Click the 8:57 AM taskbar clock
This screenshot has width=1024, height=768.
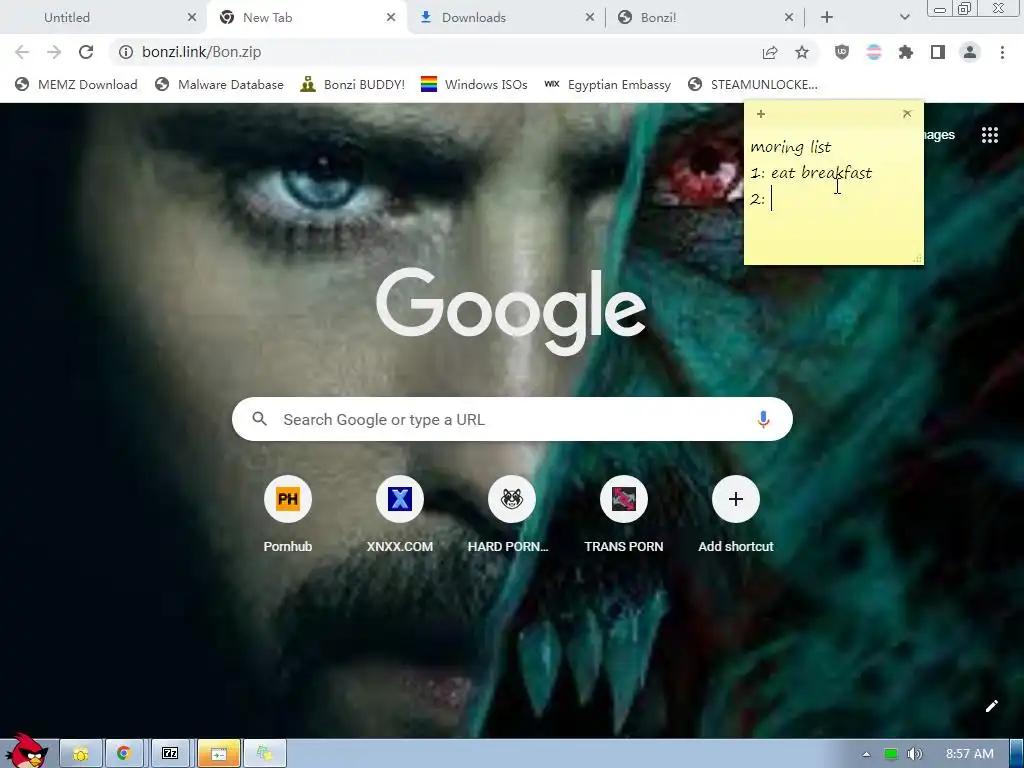(x=970, y=754)
